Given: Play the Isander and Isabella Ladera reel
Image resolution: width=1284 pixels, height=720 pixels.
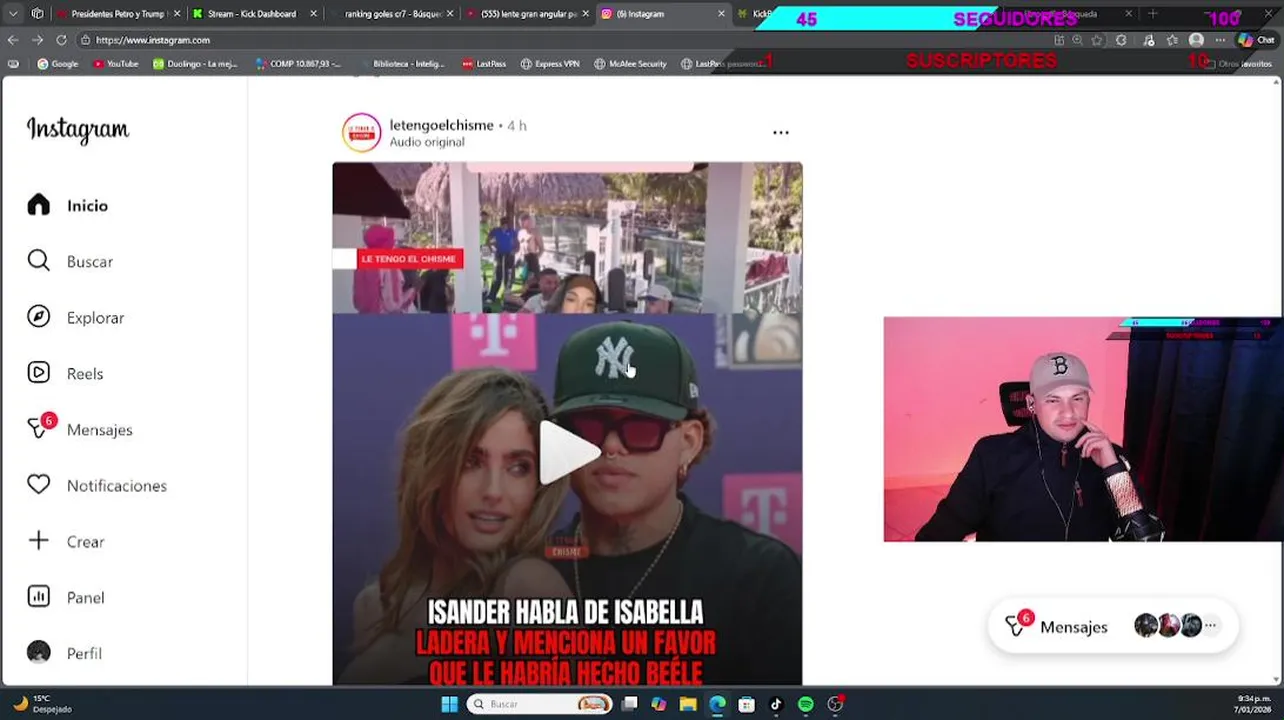Looking at the screenshot, I should pos(568,452).
